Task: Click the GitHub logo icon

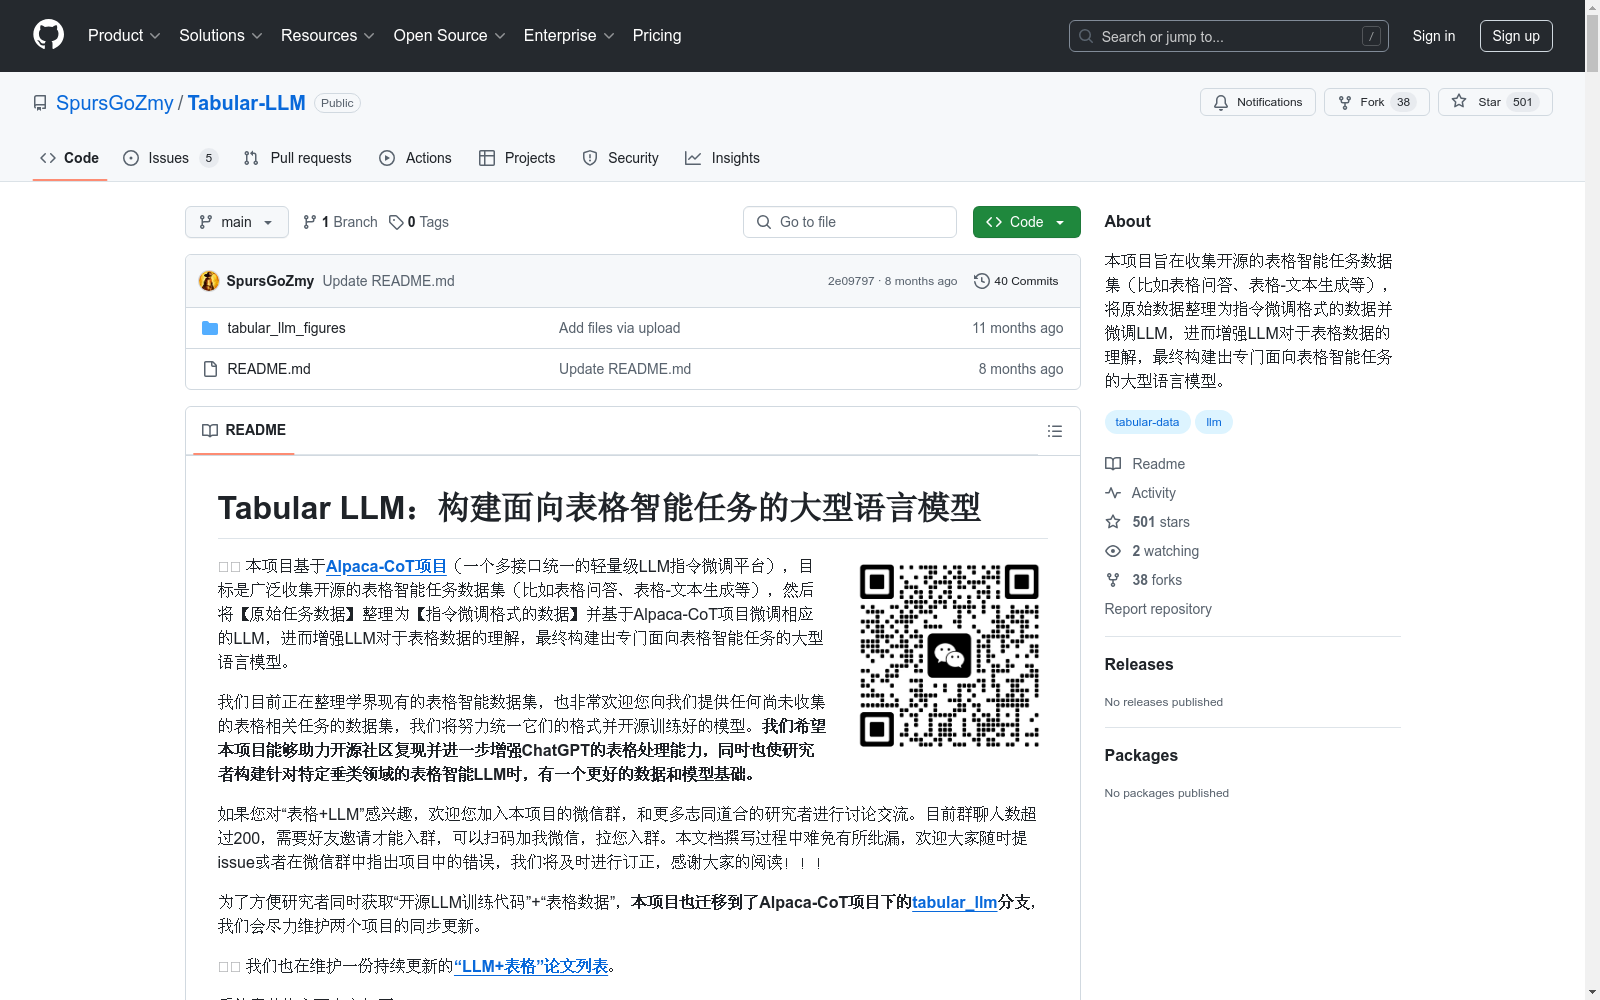Action: (48, 35)
